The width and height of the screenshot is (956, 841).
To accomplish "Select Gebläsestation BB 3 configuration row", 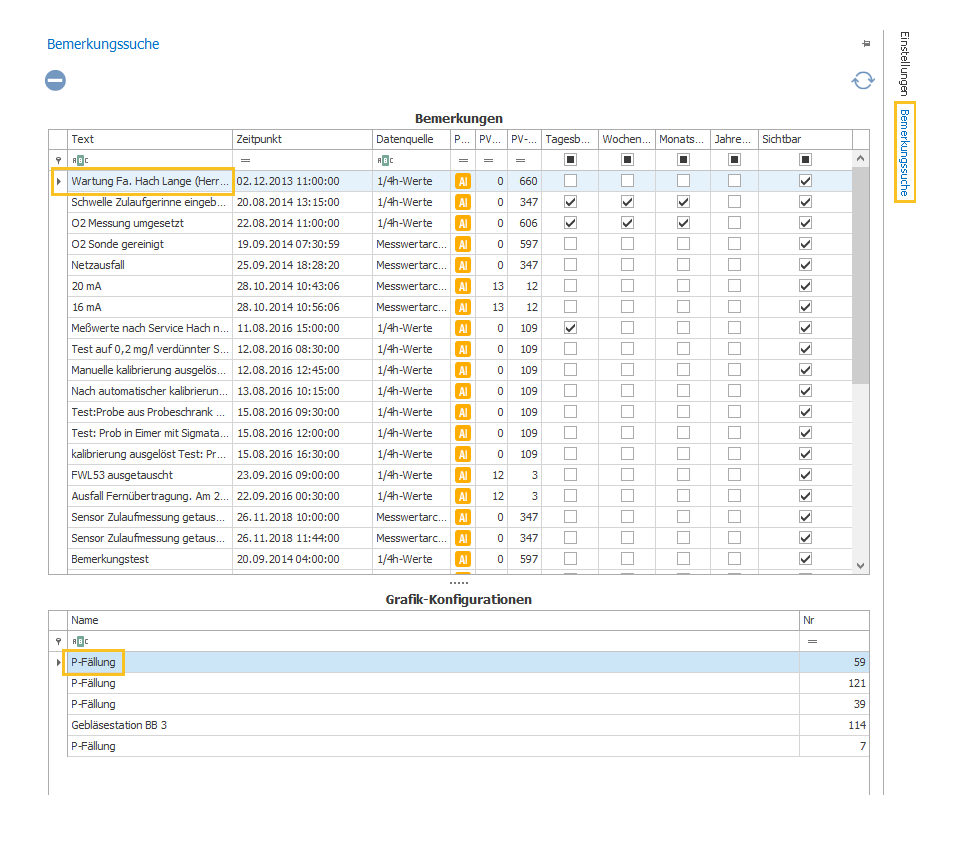I will pyautogui.click(x=458, y=725).
